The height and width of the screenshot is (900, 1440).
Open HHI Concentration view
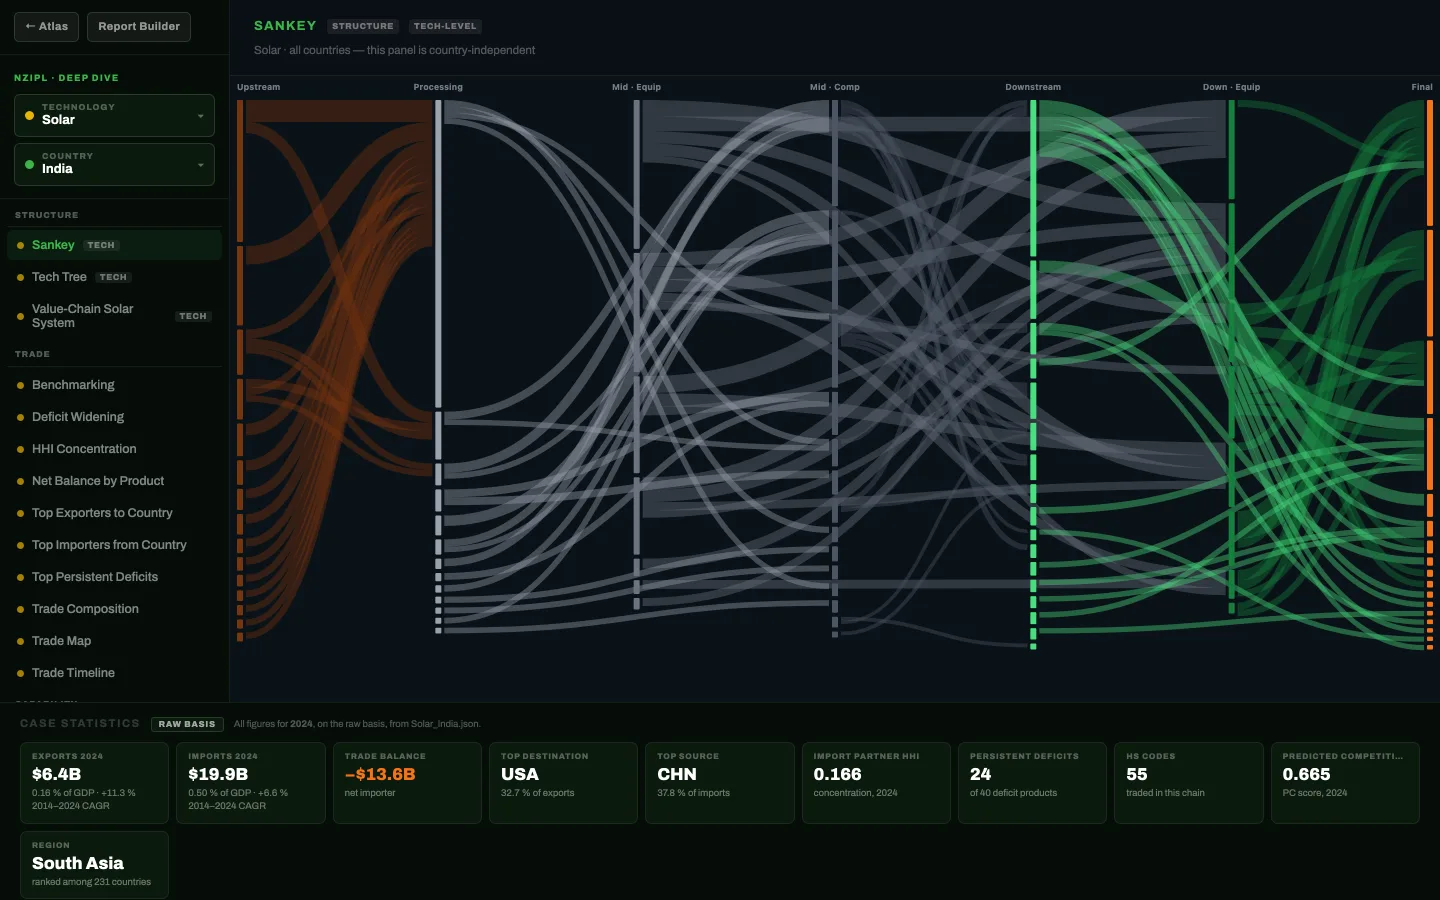click(x=114, y=449)
